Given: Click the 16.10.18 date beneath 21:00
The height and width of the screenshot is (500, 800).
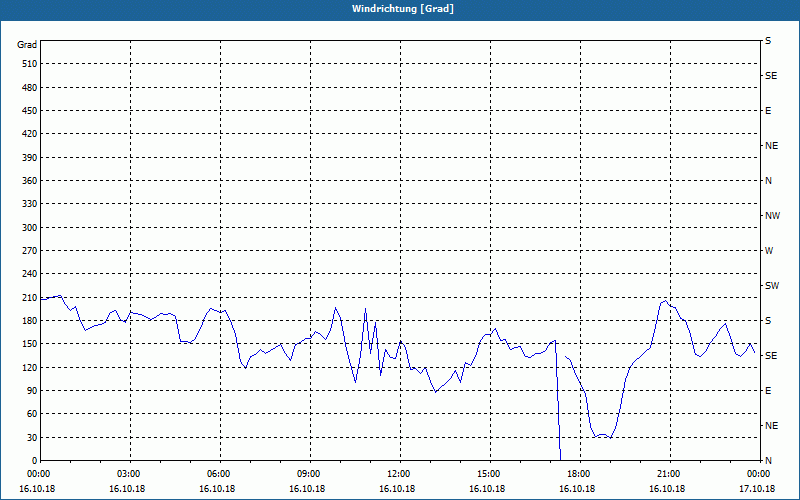Looking at the screenshot, I should (667, 488).
